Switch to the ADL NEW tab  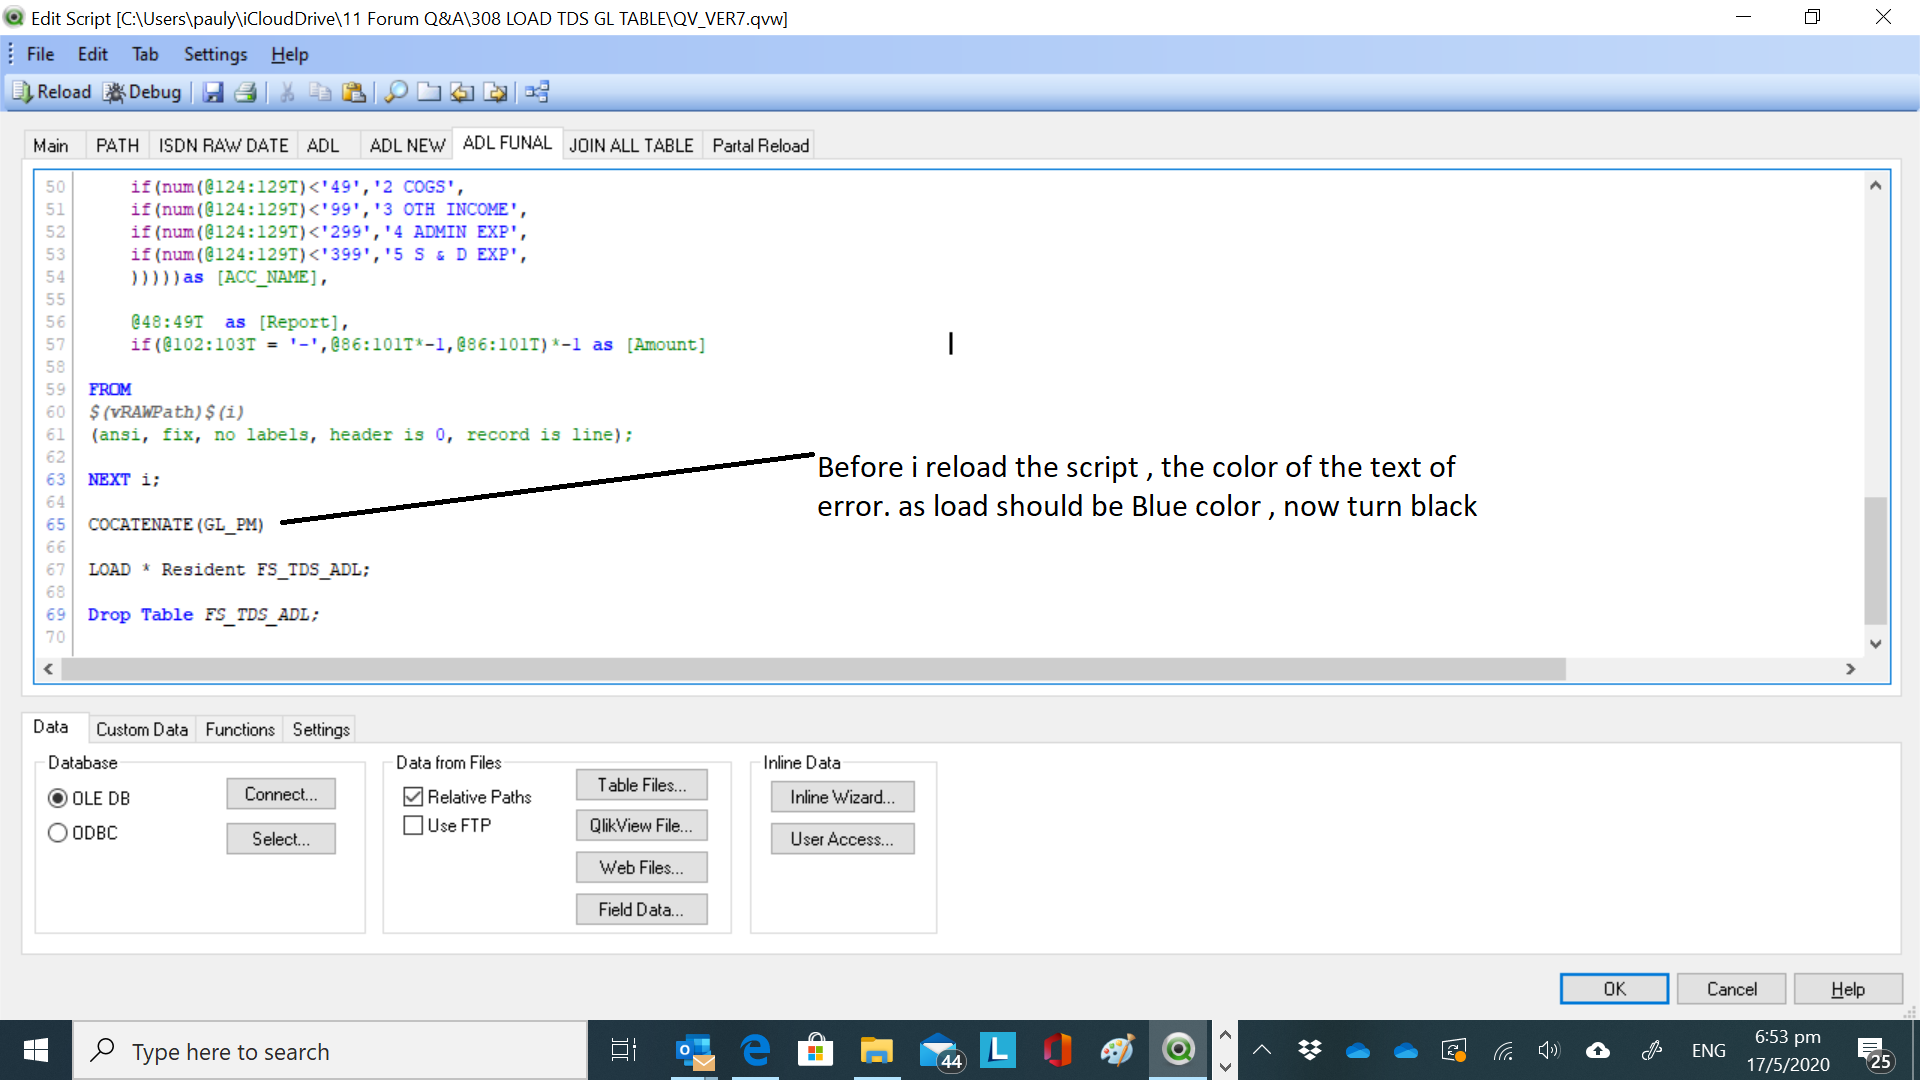click(407, 146)
